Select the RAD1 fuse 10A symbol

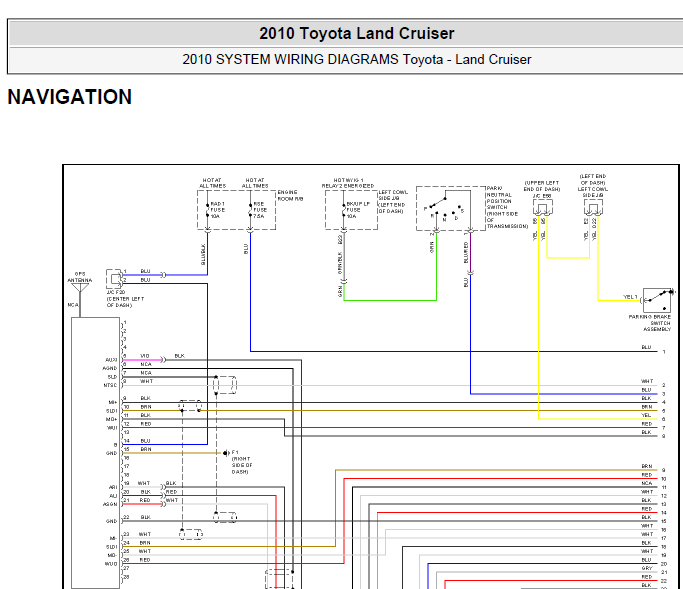point(208,210)
